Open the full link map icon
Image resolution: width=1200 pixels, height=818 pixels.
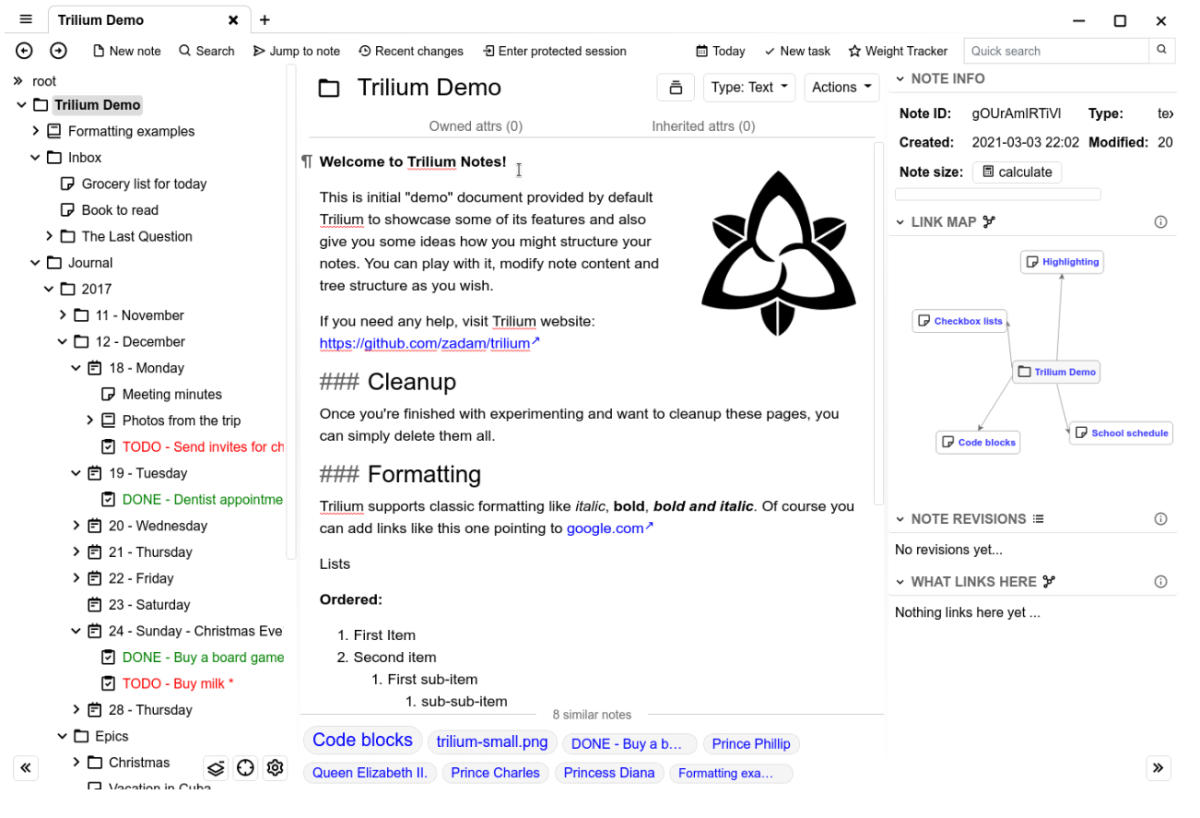pos(989,222)
